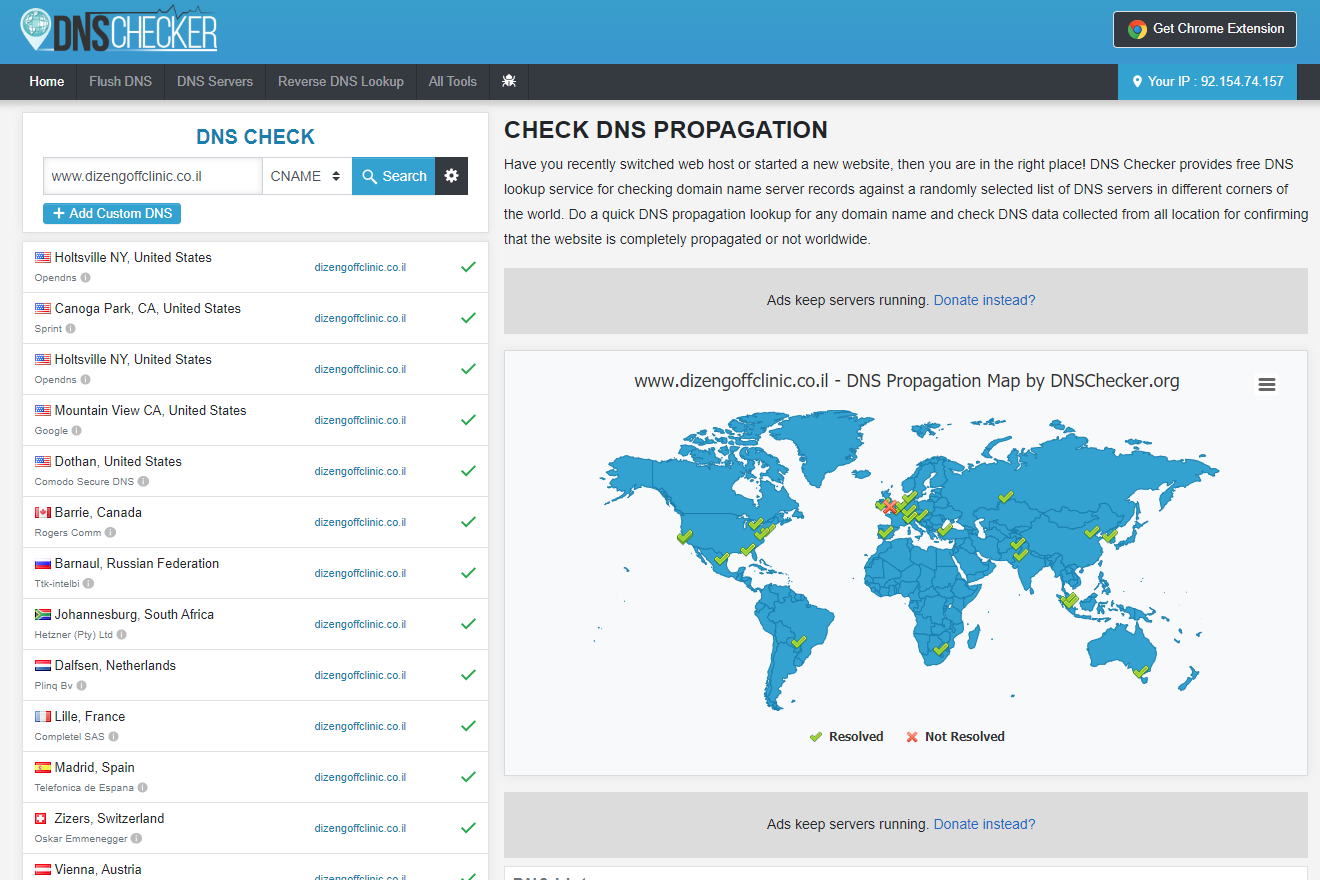This screenshot has height=880, width=1320.
Task: Toggle Resolved legend item on map
Action: tap(846, 736)
